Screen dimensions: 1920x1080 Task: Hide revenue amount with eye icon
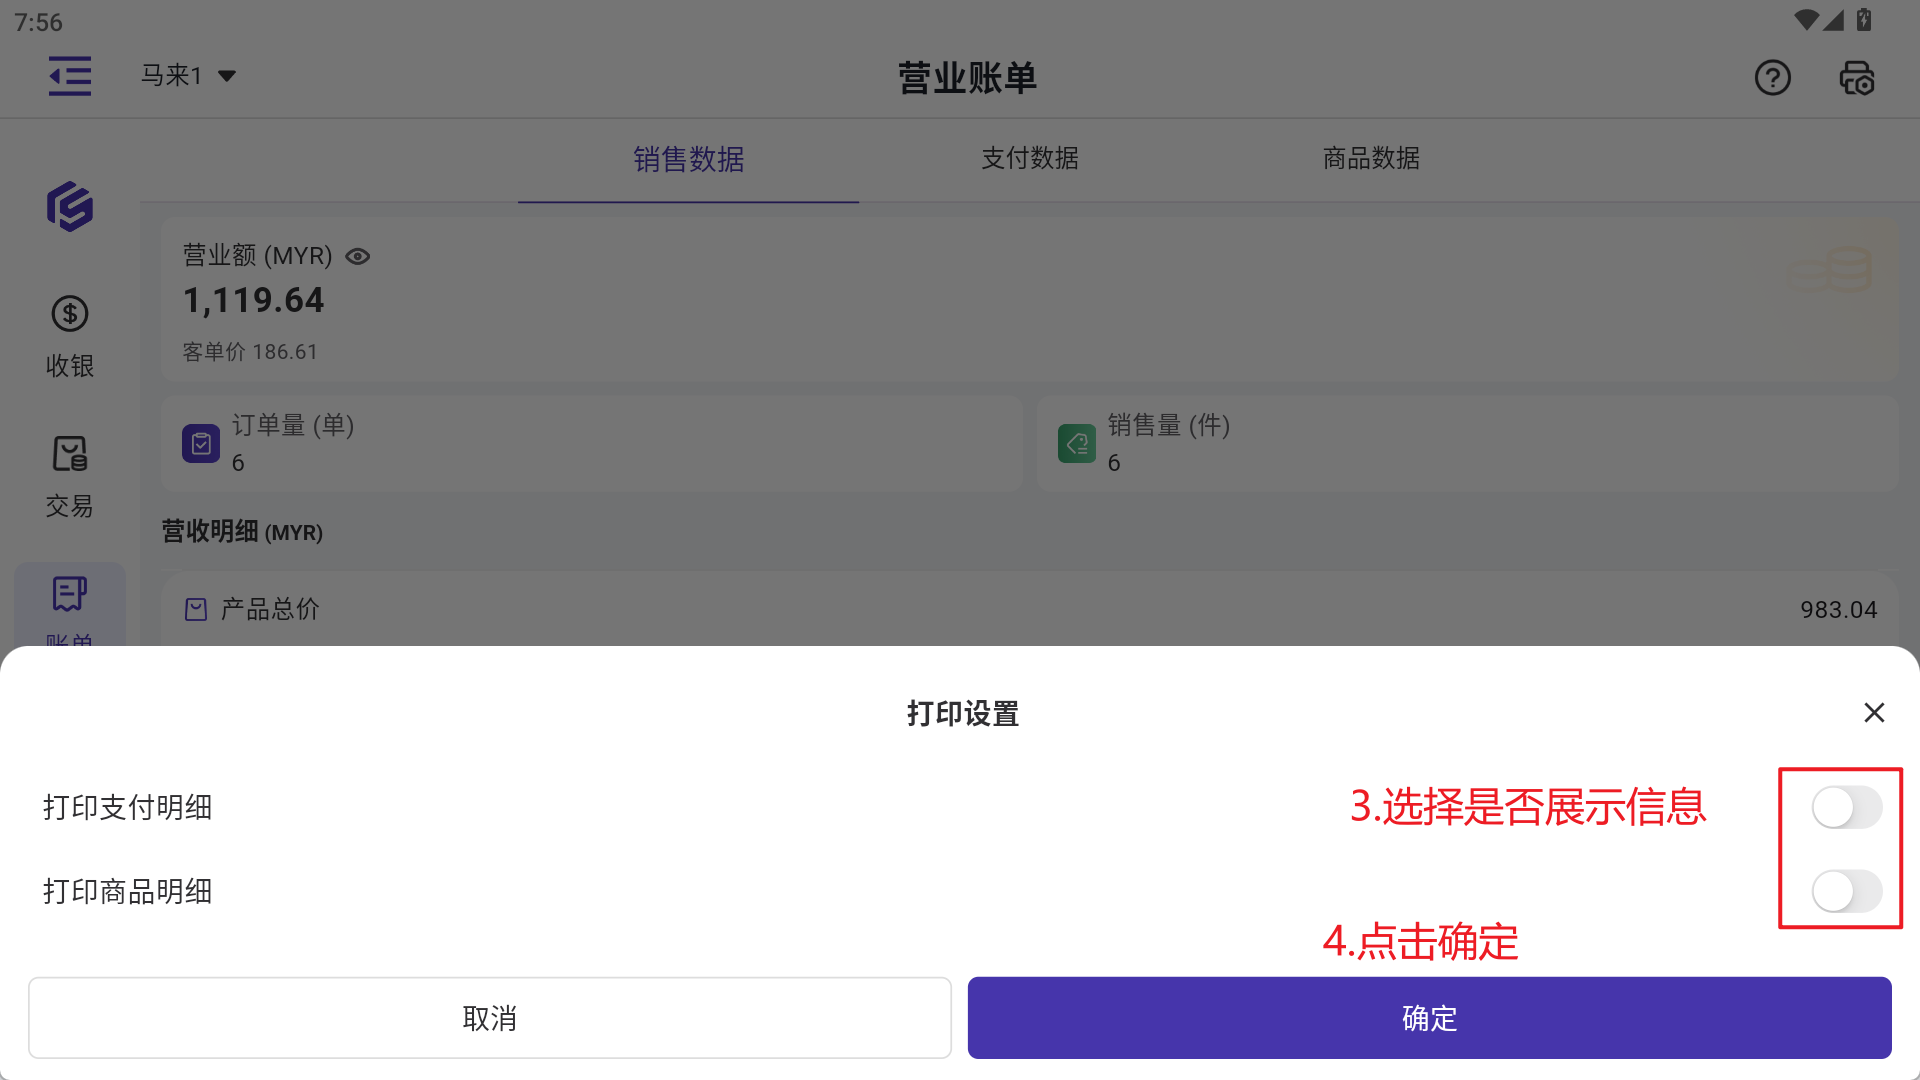click(x=358, y=257)
